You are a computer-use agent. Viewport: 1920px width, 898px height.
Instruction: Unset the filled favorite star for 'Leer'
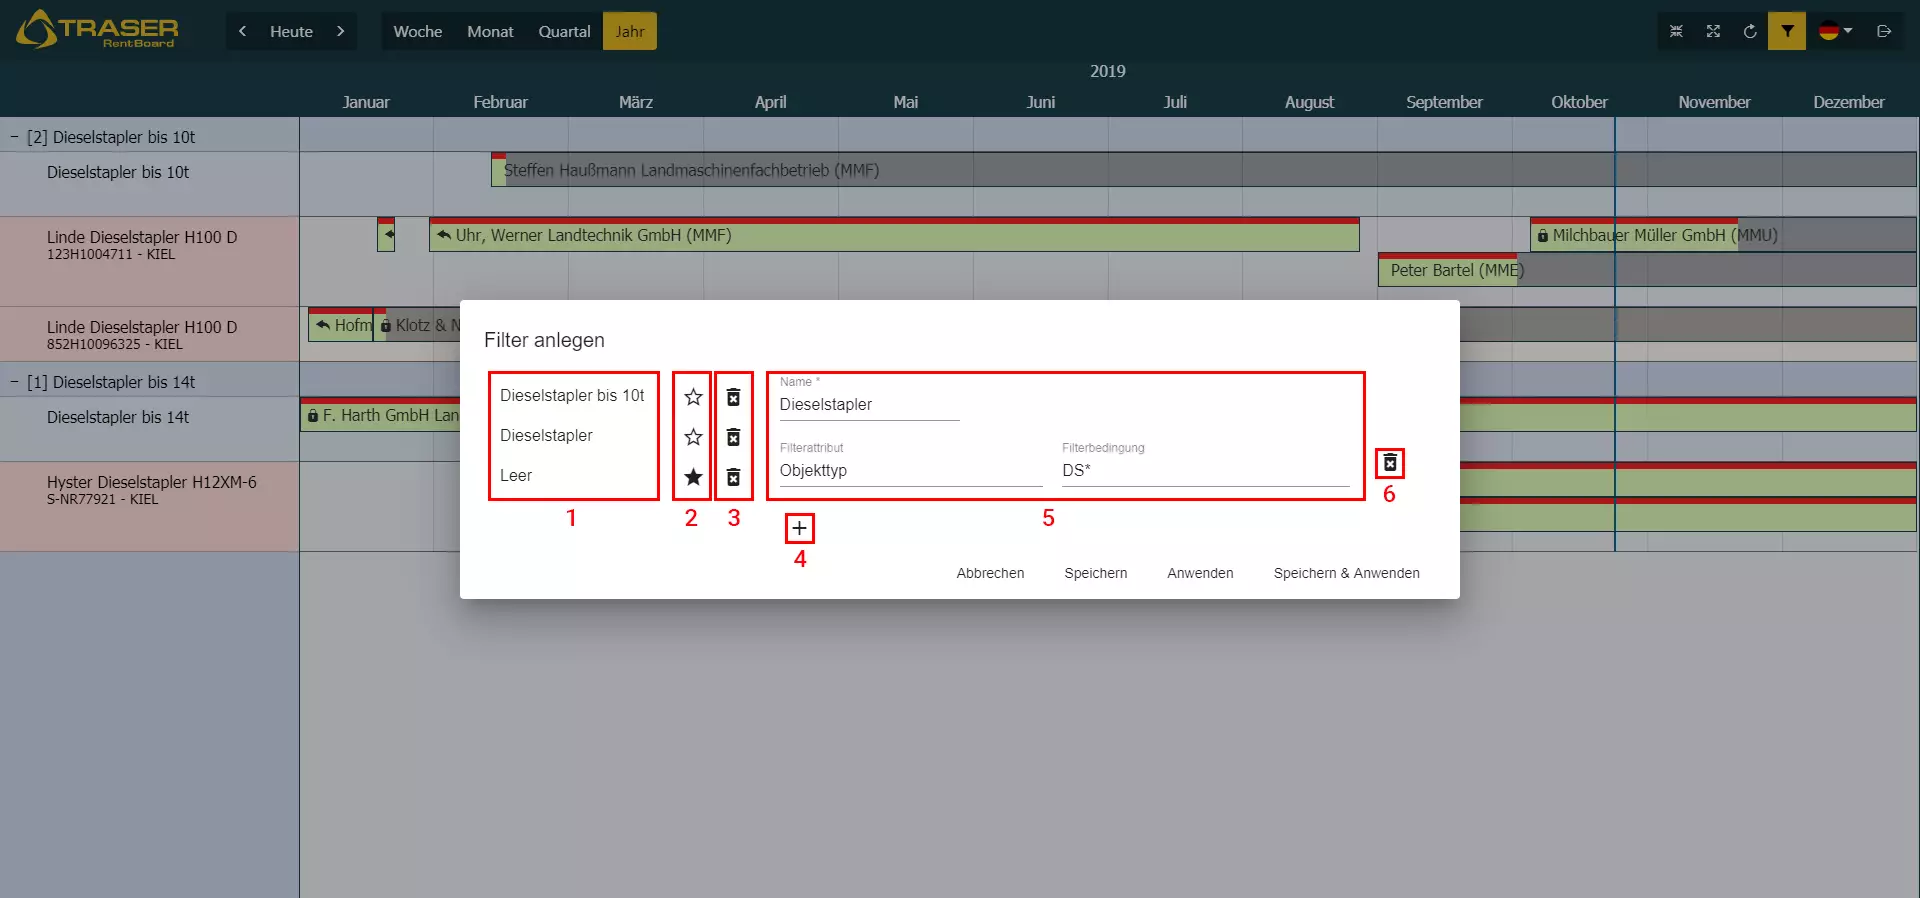693,477
